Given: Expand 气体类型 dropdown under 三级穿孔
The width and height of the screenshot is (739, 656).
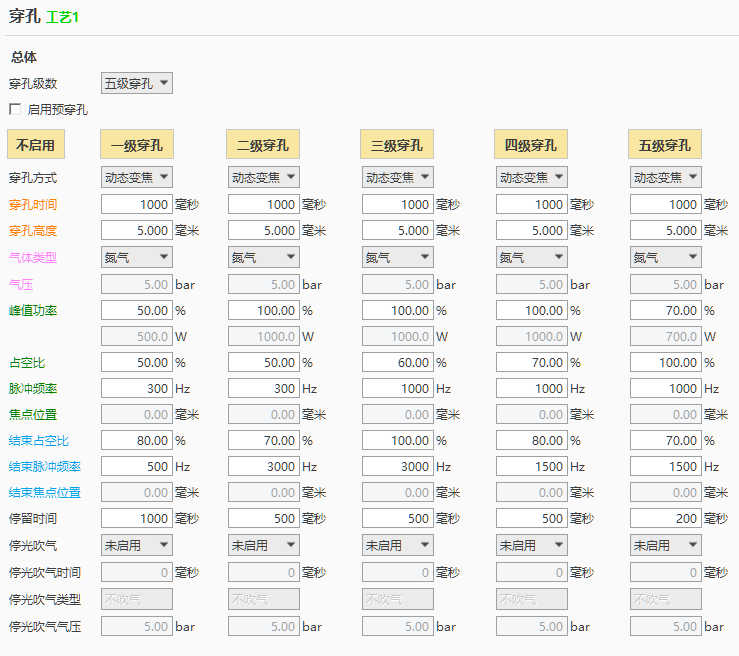Looking at the screenshot, I should [x=397, y=257].
